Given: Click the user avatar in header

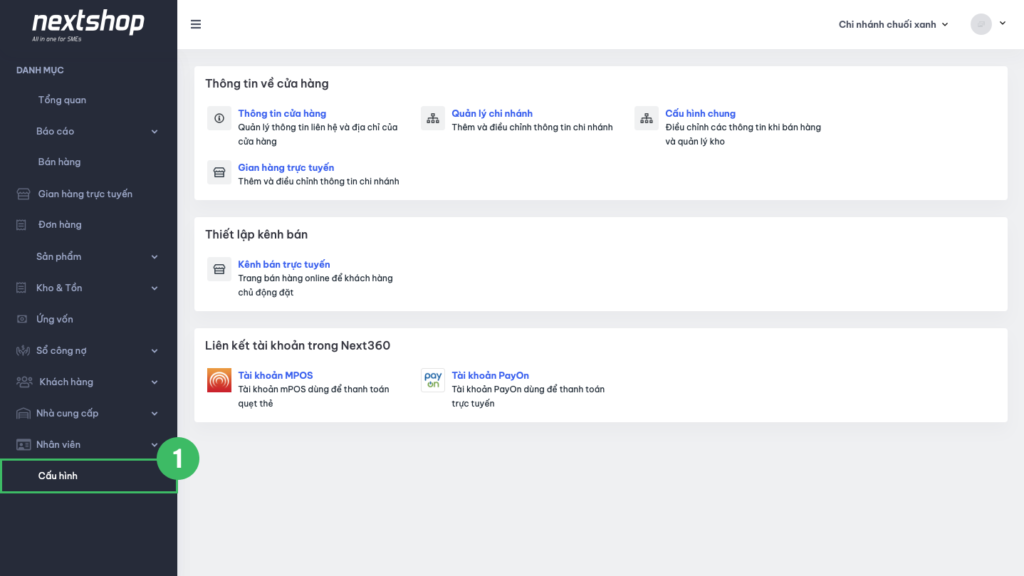Looking at the screenshot, I should tap(981, 24).
